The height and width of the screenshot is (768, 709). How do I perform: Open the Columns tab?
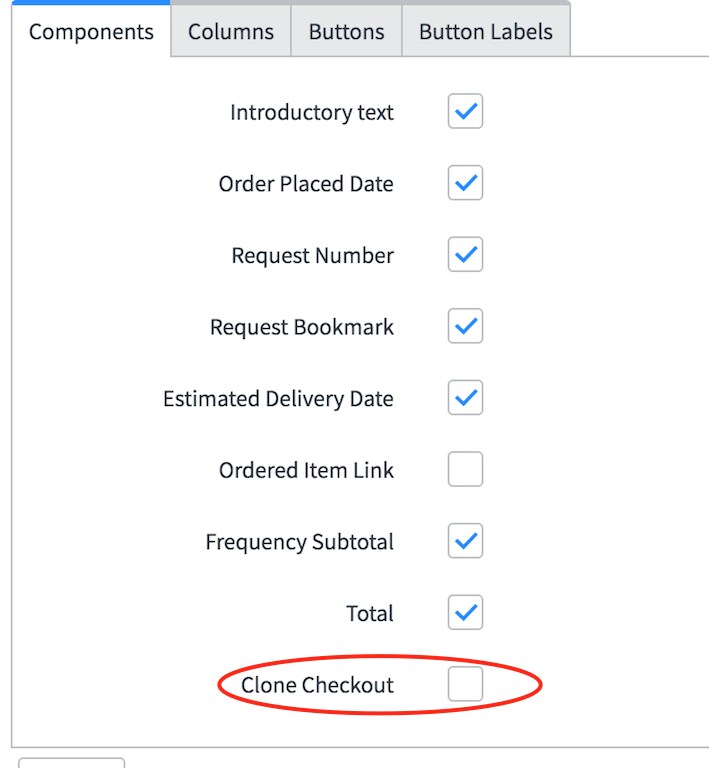(231, 32)
